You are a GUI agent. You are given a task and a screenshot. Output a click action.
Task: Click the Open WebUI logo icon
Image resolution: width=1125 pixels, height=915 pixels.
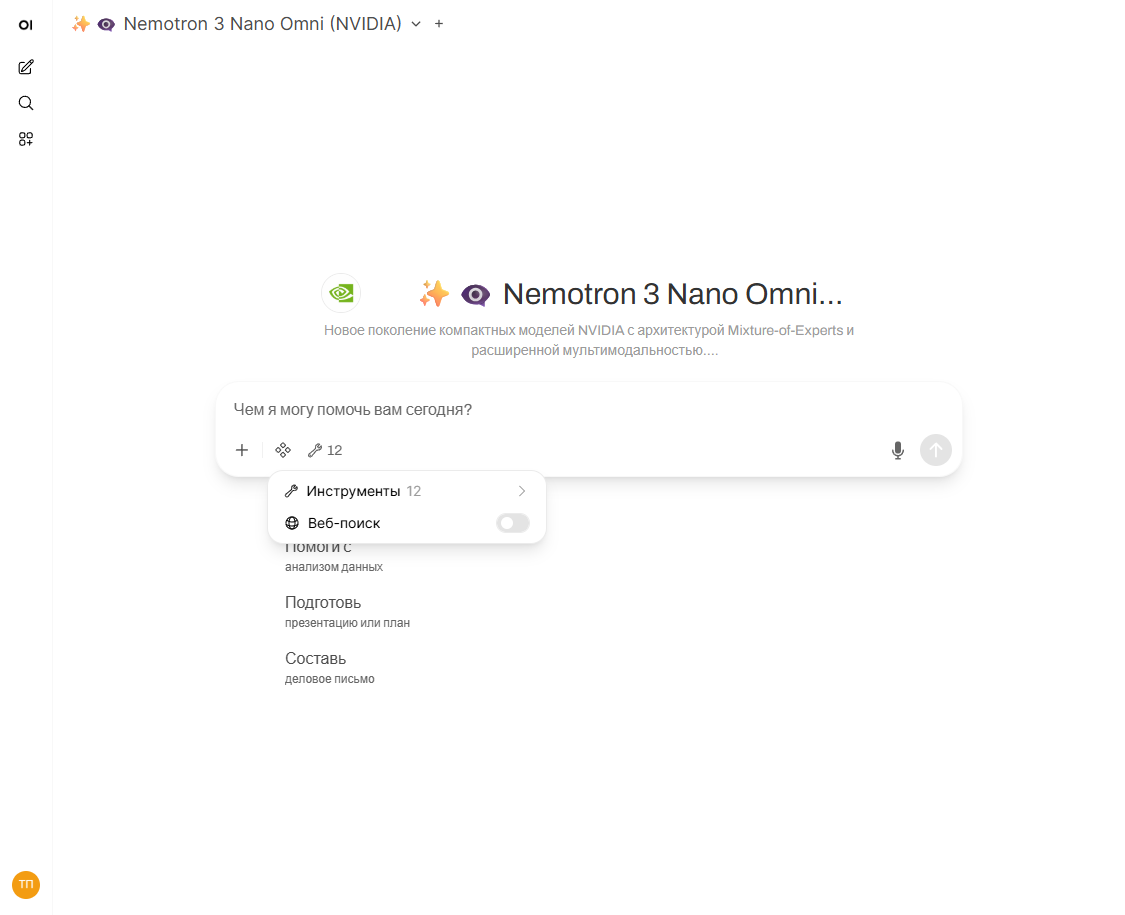pyautogui.click(x=26, y=25)
